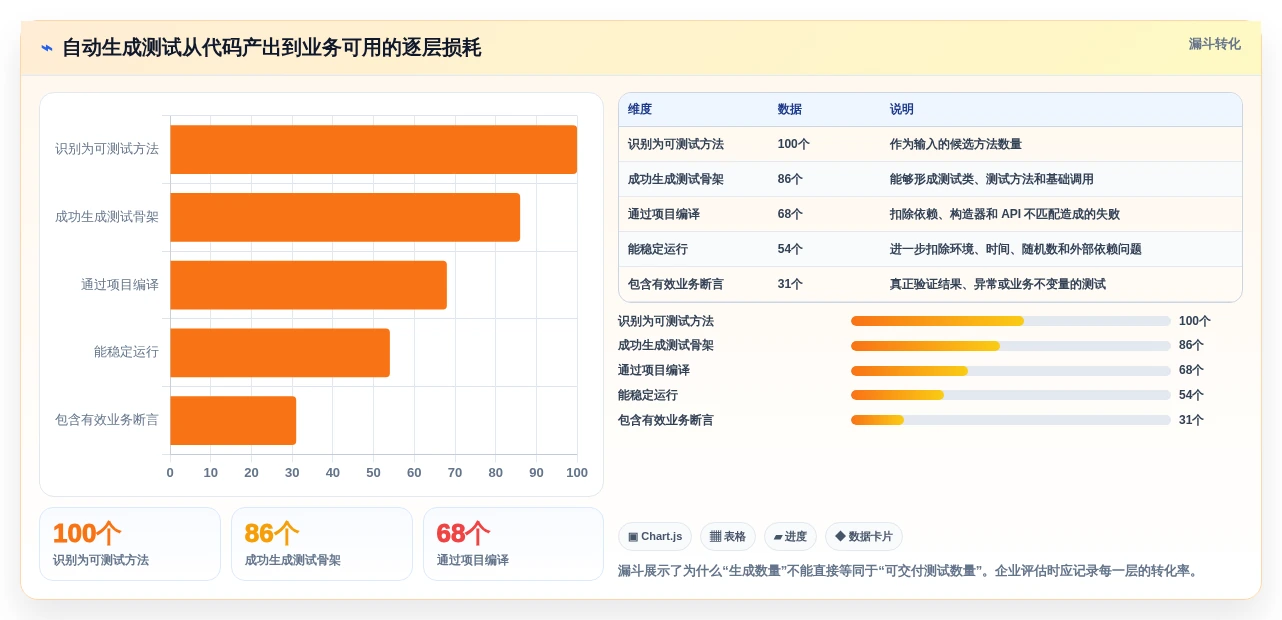The image size is (1282, 620).
Task: Click the 100个 识别为可测试方法 data card
Action: coord(130,544)
